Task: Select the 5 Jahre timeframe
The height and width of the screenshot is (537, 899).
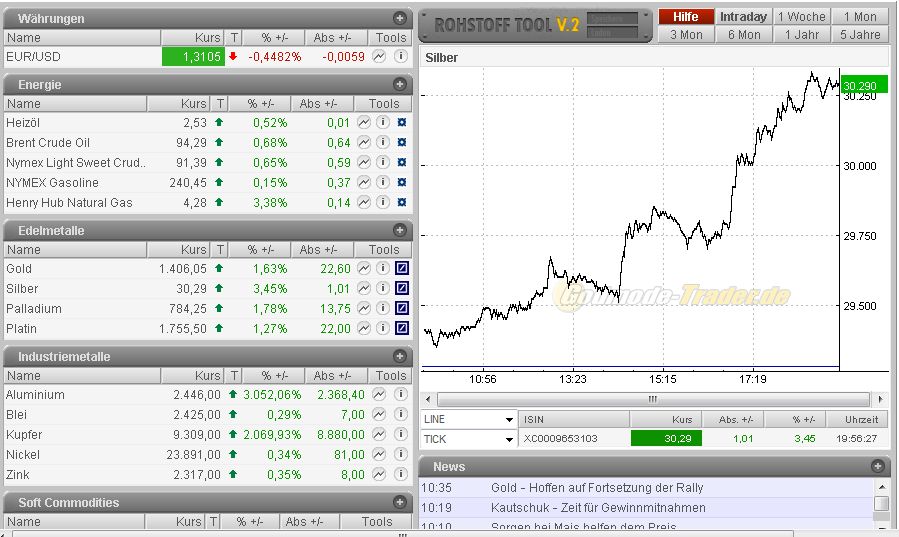Action: (860, 35)
